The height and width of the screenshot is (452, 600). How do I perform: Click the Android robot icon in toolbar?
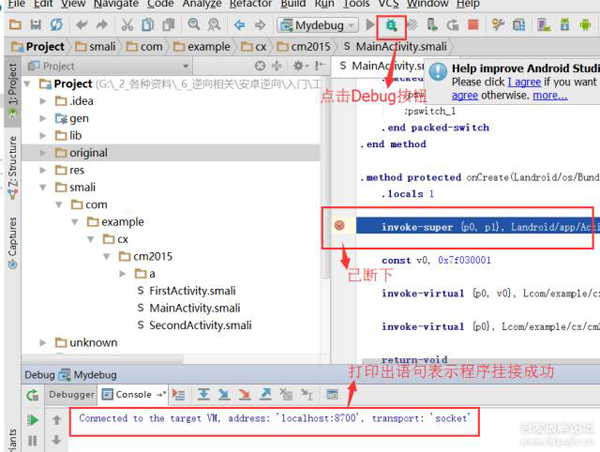click(585, 25)
